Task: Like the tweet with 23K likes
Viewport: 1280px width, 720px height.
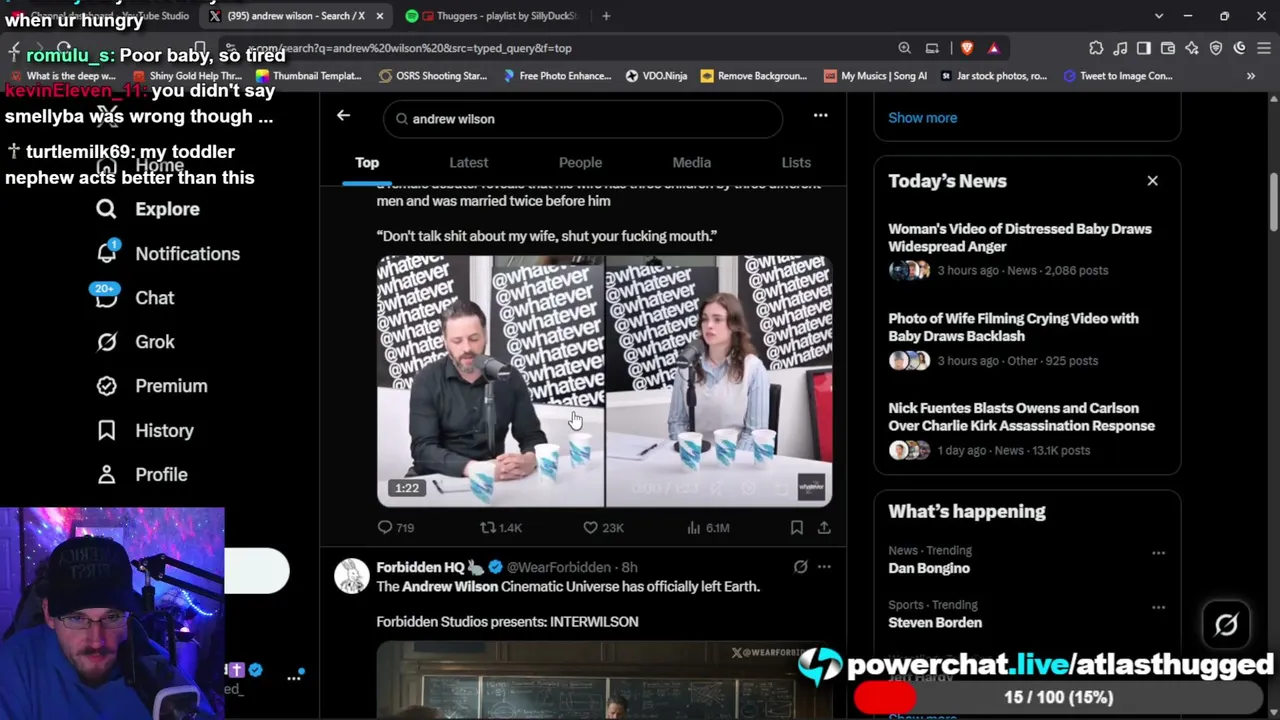Action: click(x=603, y=527)
